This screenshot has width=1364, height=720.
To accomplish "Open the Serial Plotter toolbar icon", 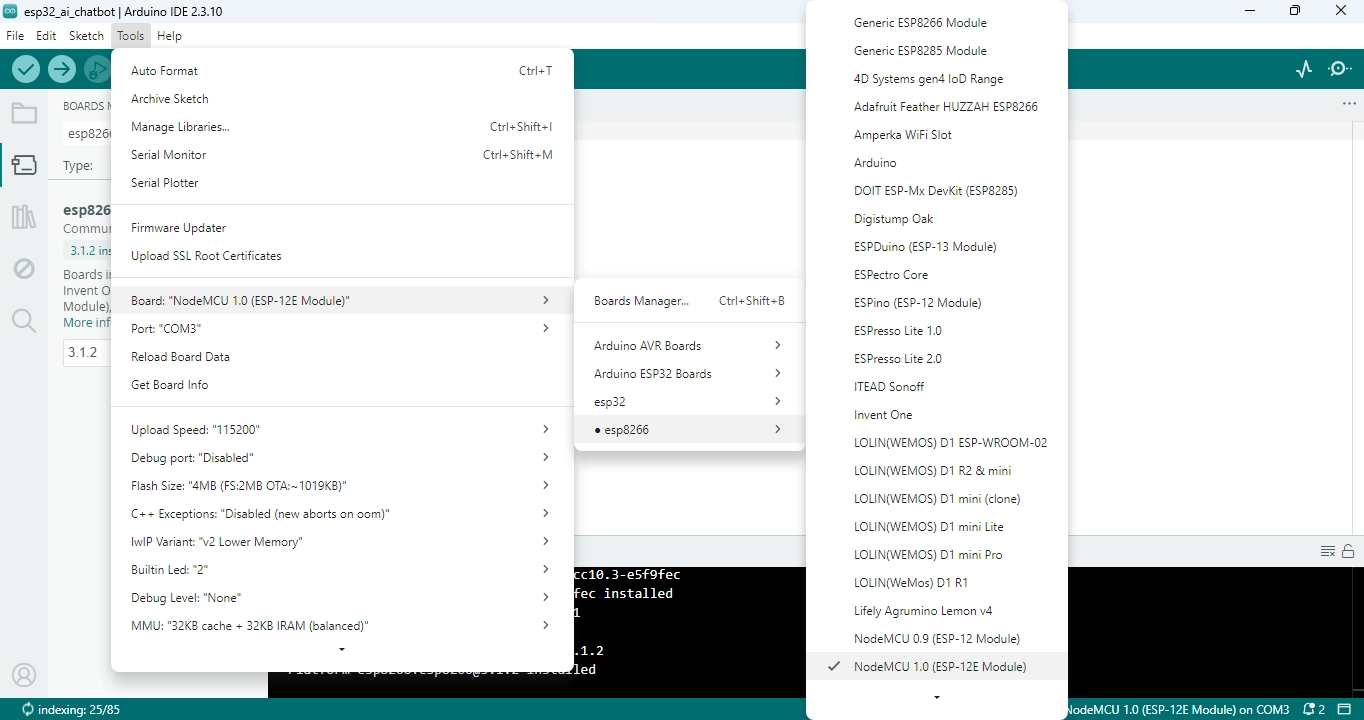I will [x=1303, y=69].
